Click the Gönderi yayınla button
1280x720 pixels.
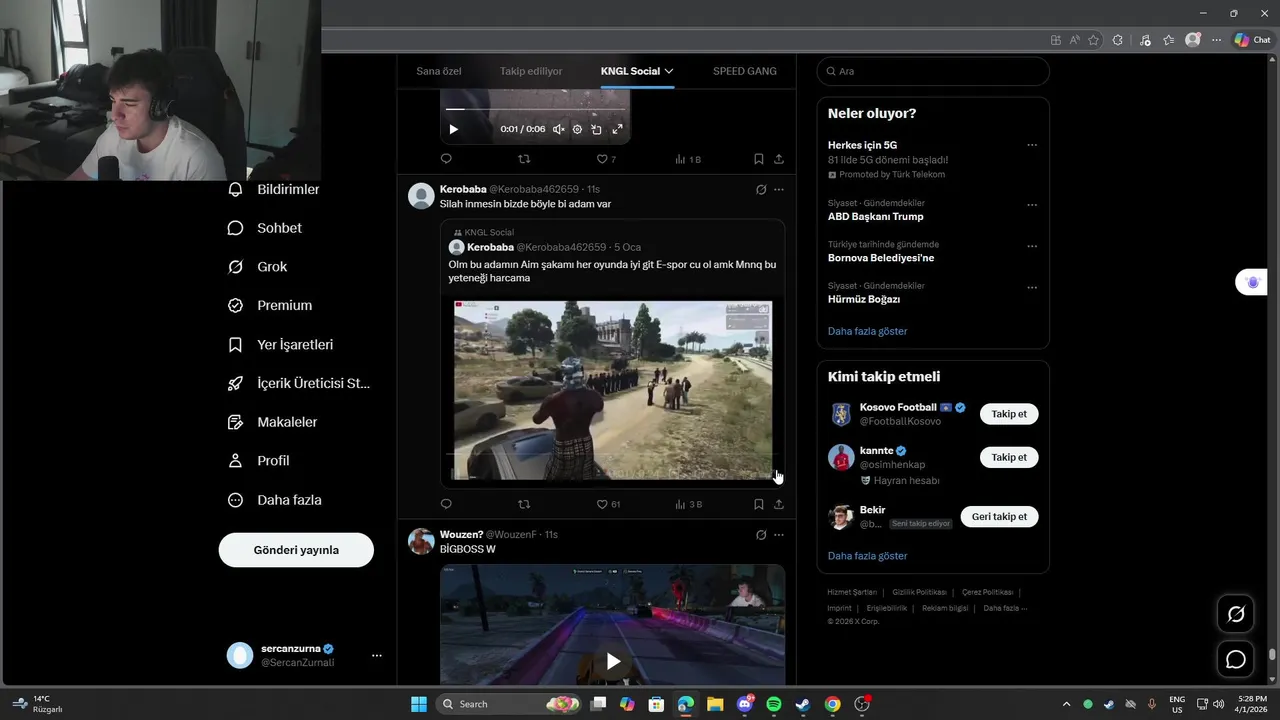point(296,550)
